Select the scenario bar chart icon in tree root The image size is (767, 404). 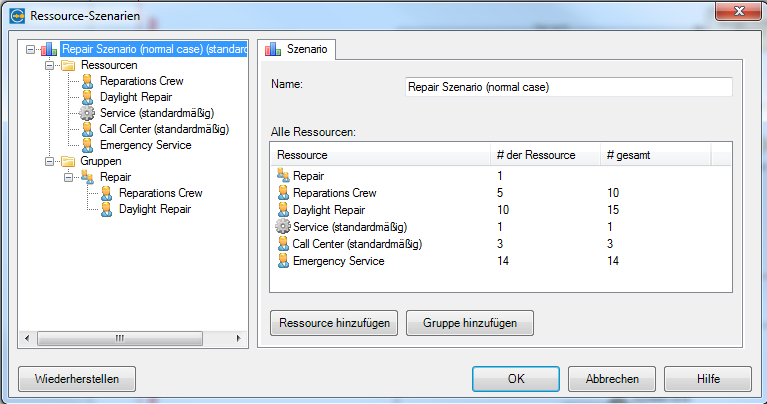(x=49, y=49)
